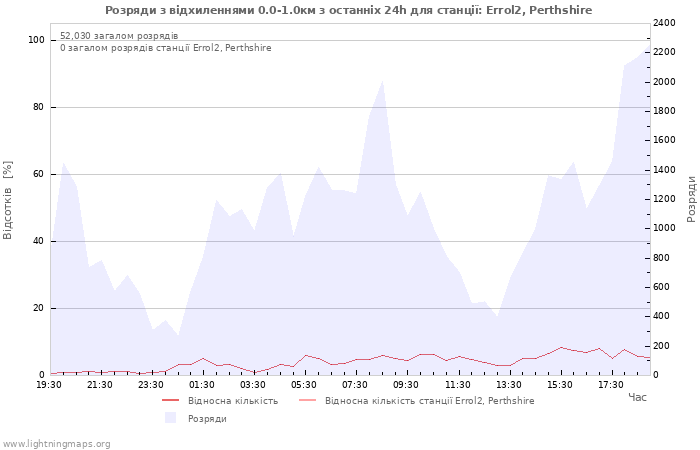Click the 19:30 time axis label
The width and height of the screenshot is (700, 450).
[x=49, y=385]
